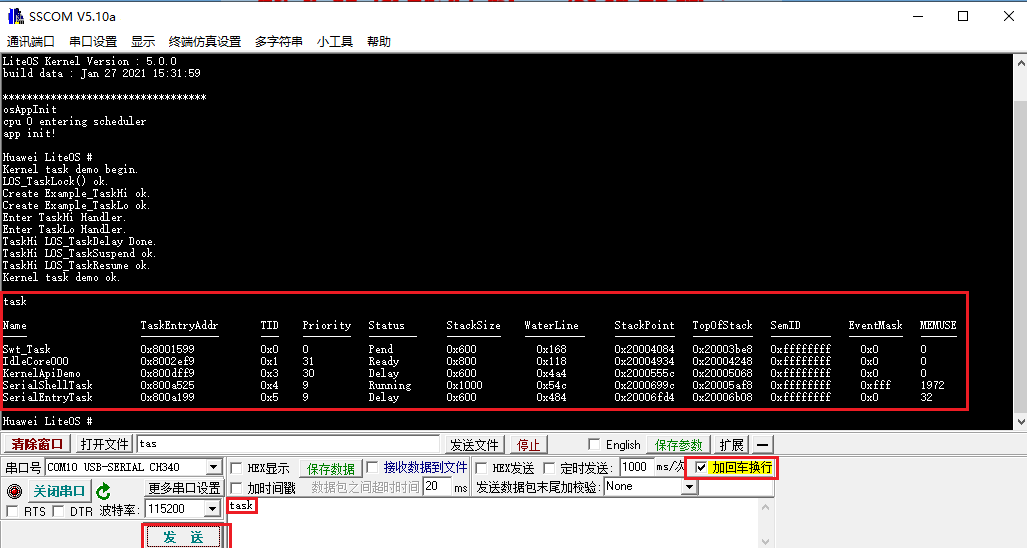Click the 关闭串口 button
1027x548 pixels.
pos(59,491)
